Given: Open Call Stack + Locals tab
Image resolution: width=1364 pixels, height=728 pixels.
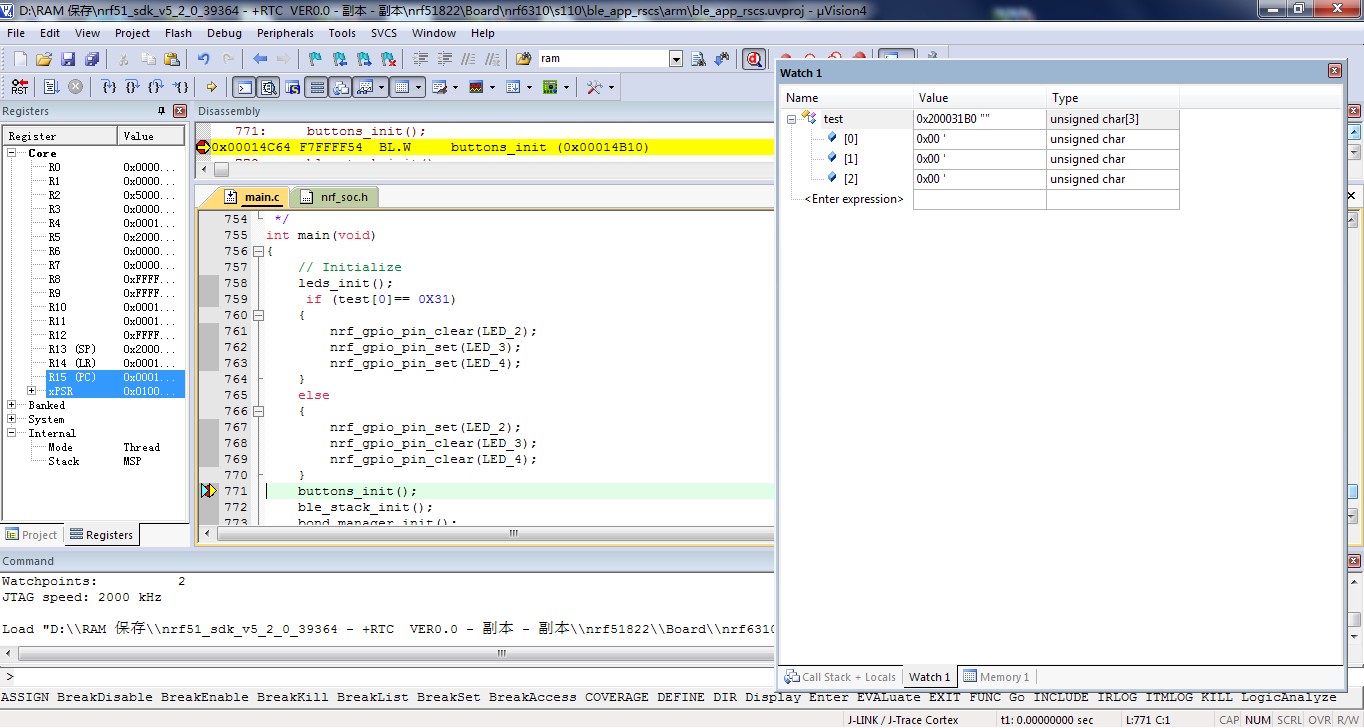Looking at the screenshot, I should 841,677.
